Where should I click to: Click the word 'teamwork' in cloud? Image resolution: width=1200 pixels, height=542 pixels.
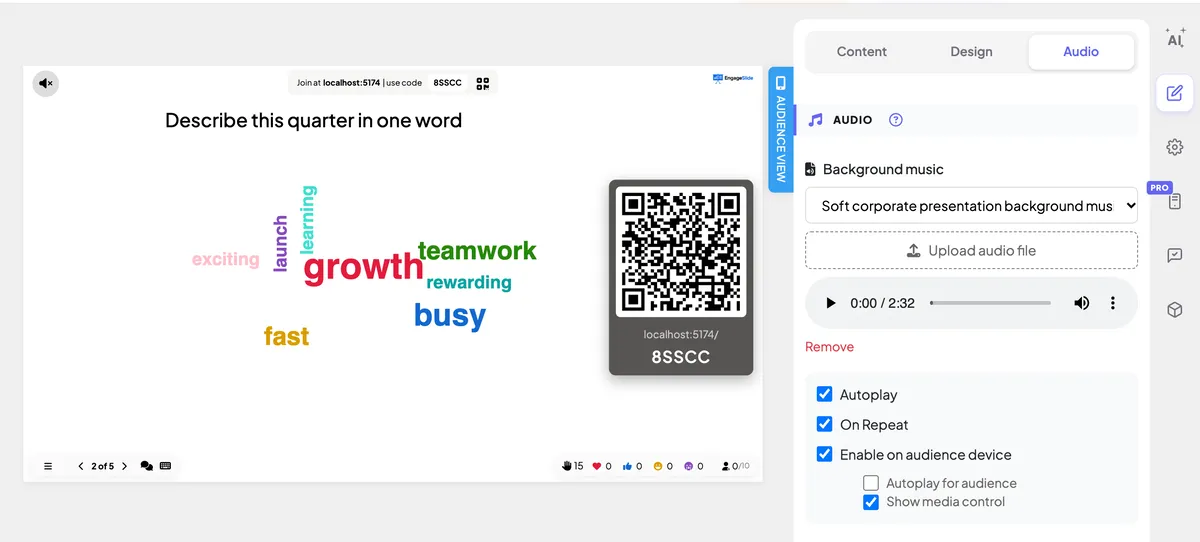point(477,251)
